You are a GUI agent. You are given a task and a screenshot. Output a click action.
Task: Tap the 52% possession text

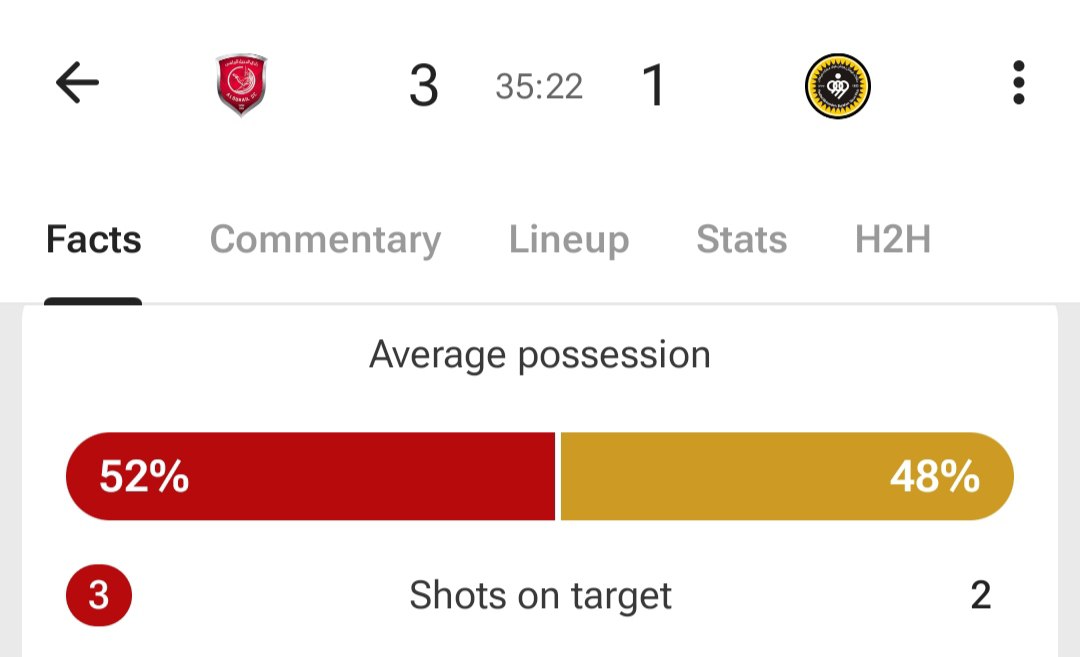[144, 477]
